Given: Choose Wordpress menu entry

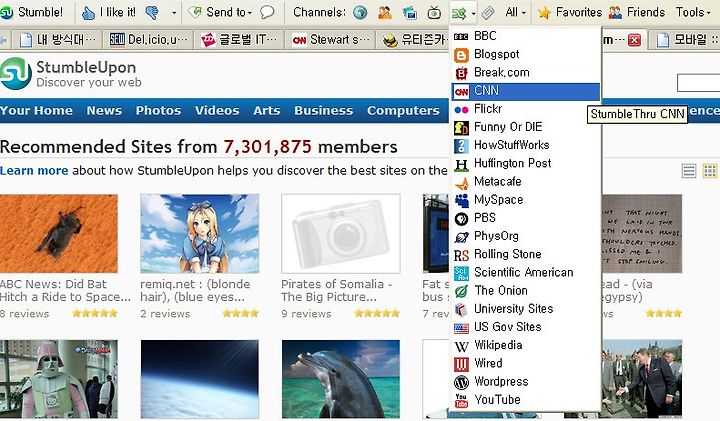Looking at the screenshot, I should 526,382.
